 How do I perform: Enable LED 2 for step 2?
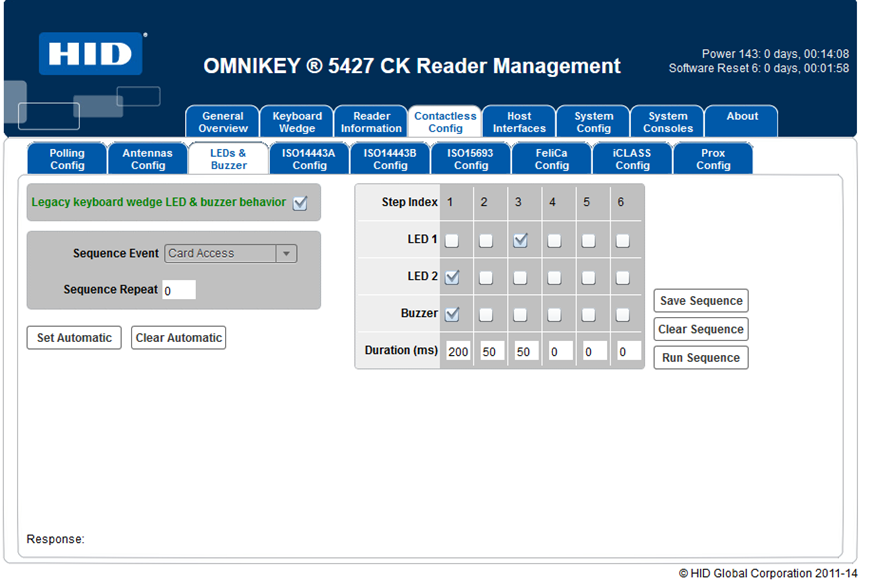[x=486, y=277]
